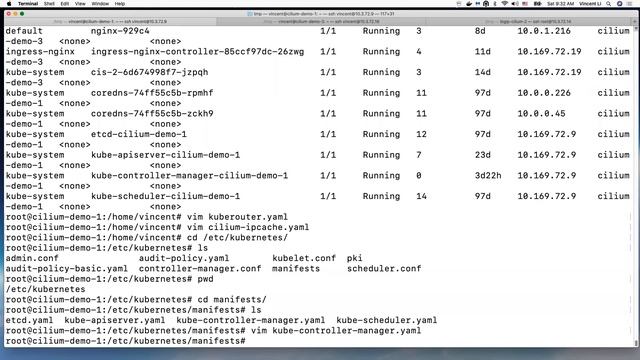Open the Help menu
The height and width of the screenshot is (360, 640).
point(120,4)
